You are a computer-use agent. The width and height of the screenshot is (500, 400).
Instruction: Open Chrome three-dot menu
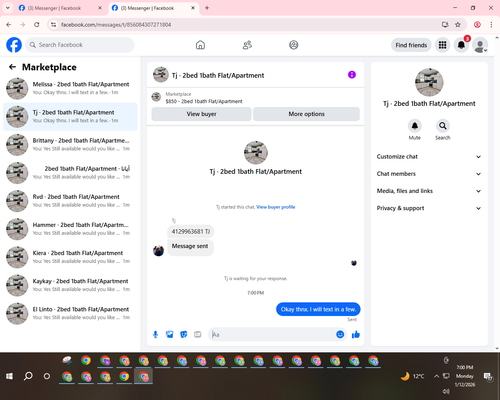(491, 25)
